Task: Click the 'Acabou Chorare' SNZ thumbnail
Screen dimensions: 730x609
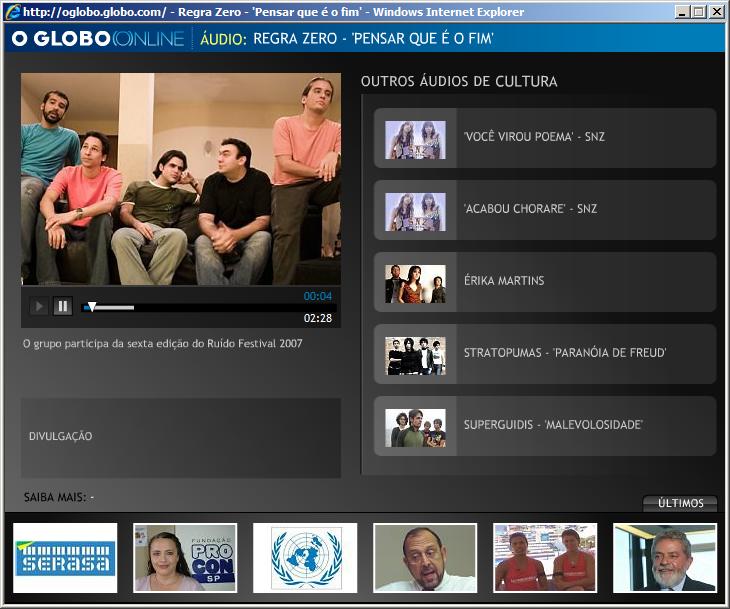Action: [415, 212]
